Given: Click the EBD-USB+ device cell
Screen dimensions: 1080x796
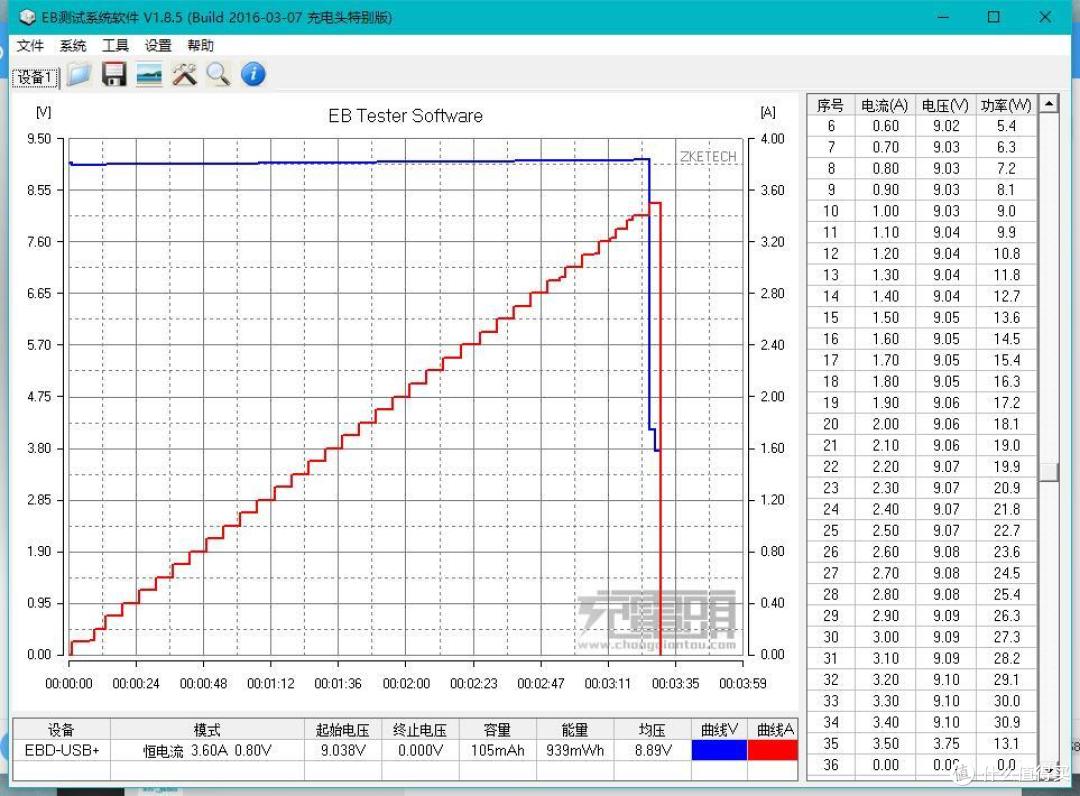Looking at the screenshot, I should (x=62, y=750).
